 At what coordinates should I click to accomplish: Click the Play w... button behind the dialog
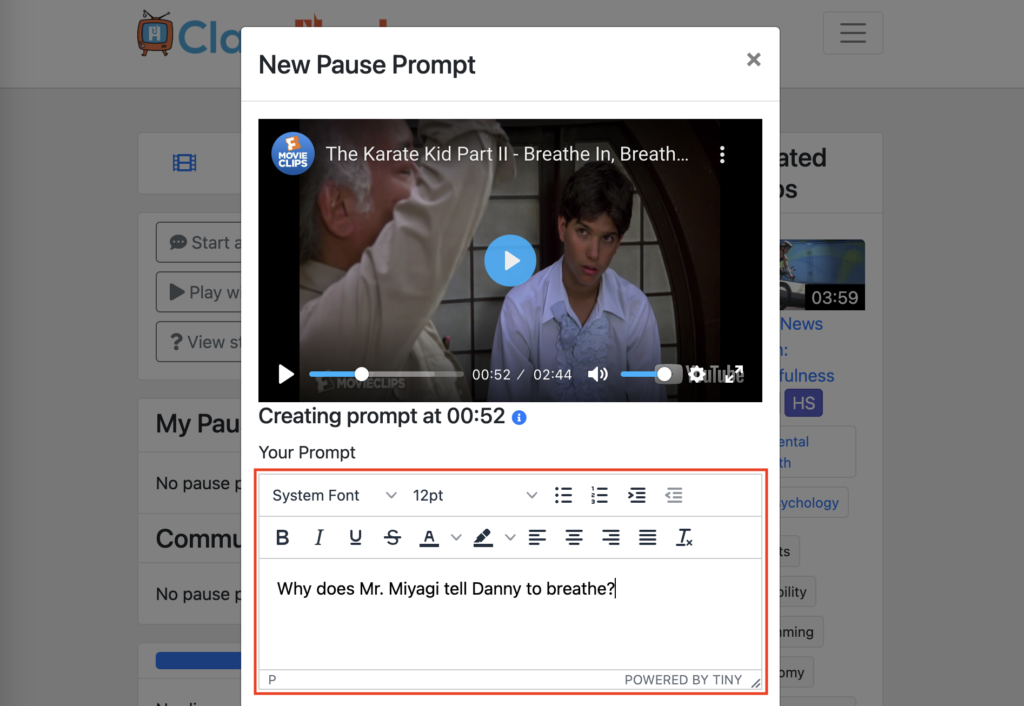click(x=199, y=292)
